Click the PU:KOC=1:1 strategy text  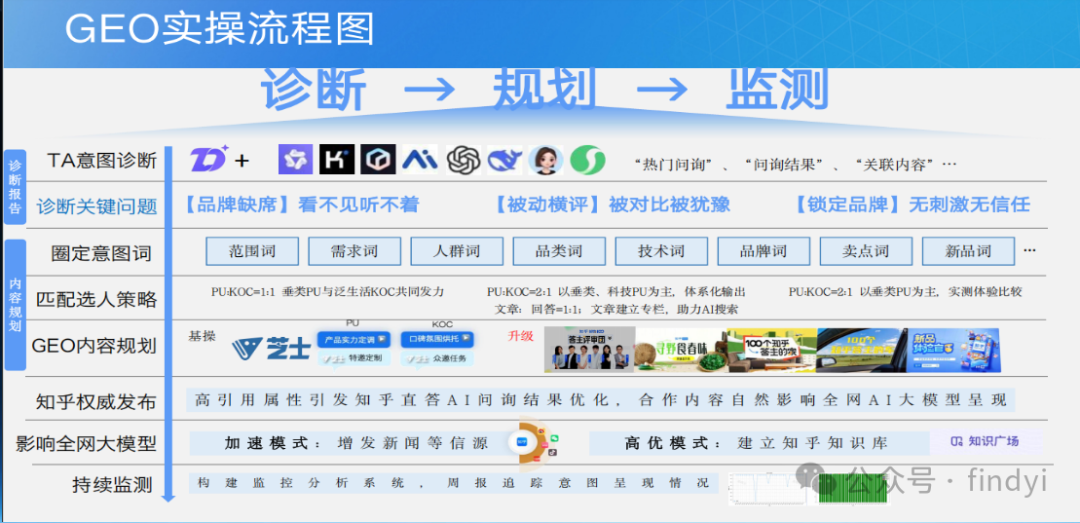327,291
